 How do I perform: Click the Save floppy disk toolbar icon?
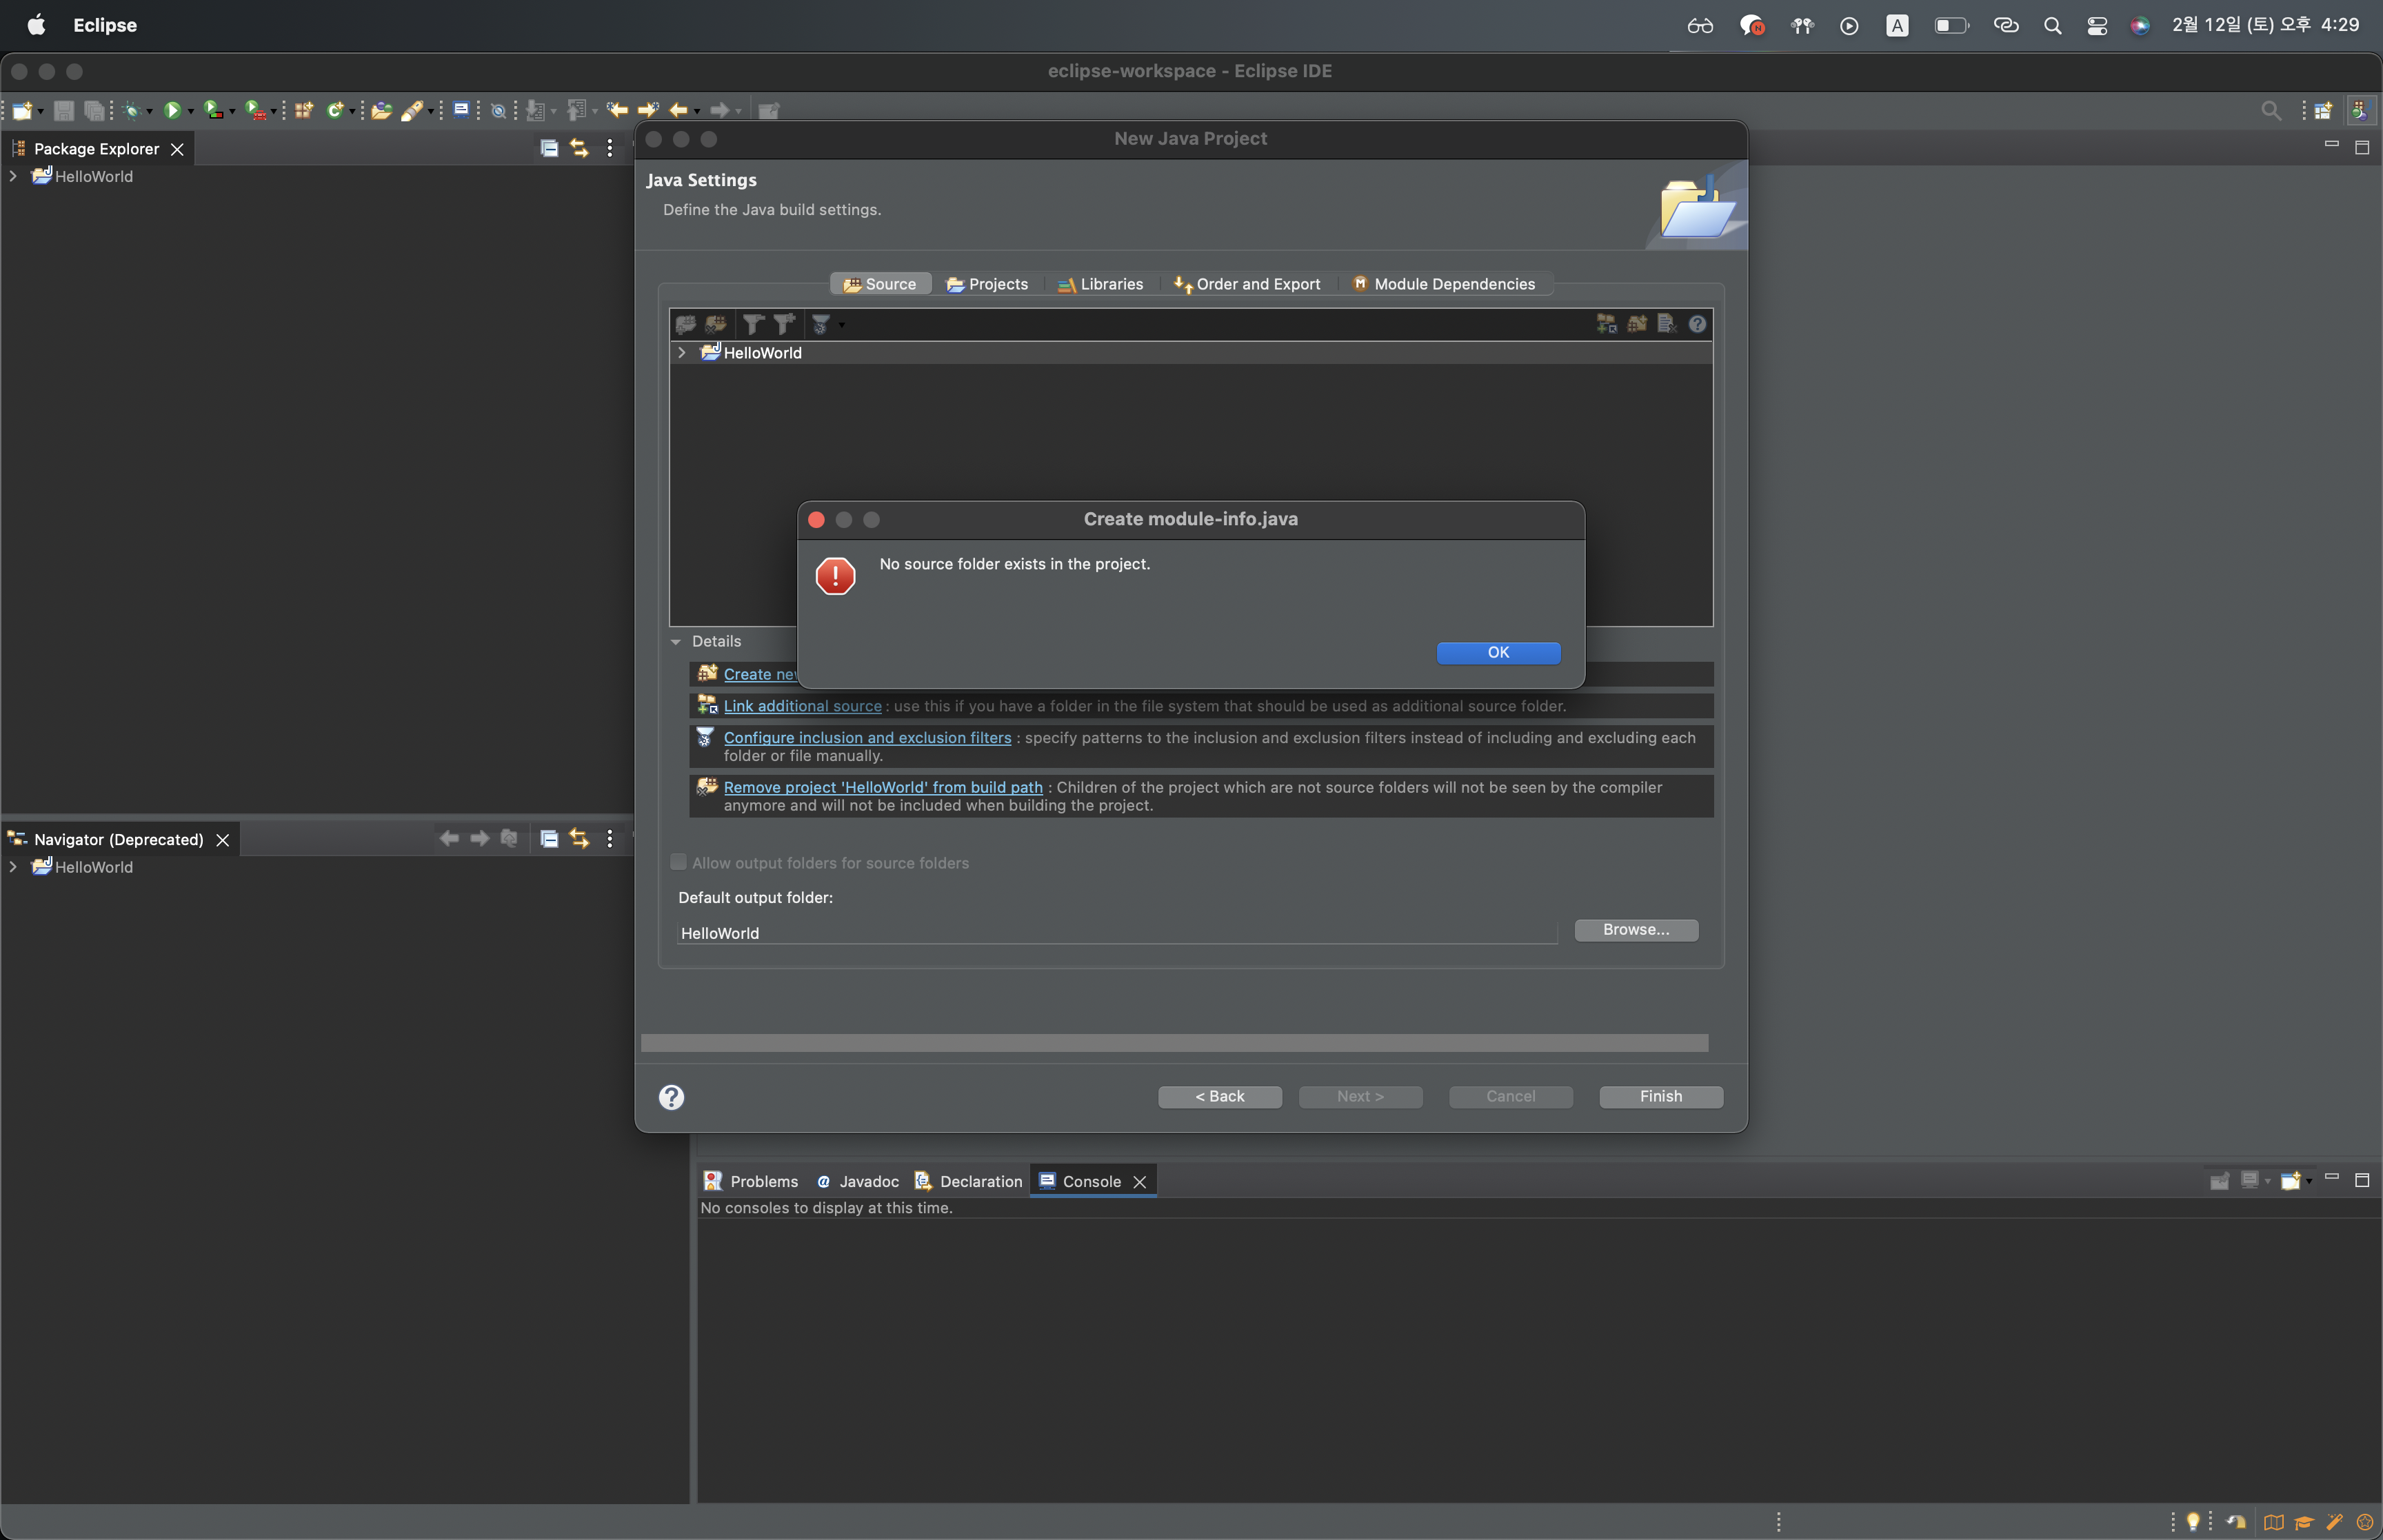(64, 110)
